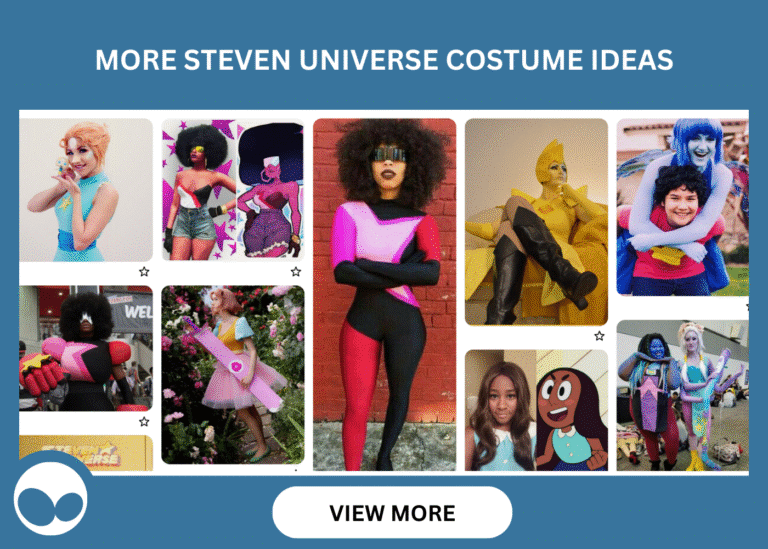Click the More Steven Universe Costume Ideas heading
768x549 pixels.
[x=384, y=60]
